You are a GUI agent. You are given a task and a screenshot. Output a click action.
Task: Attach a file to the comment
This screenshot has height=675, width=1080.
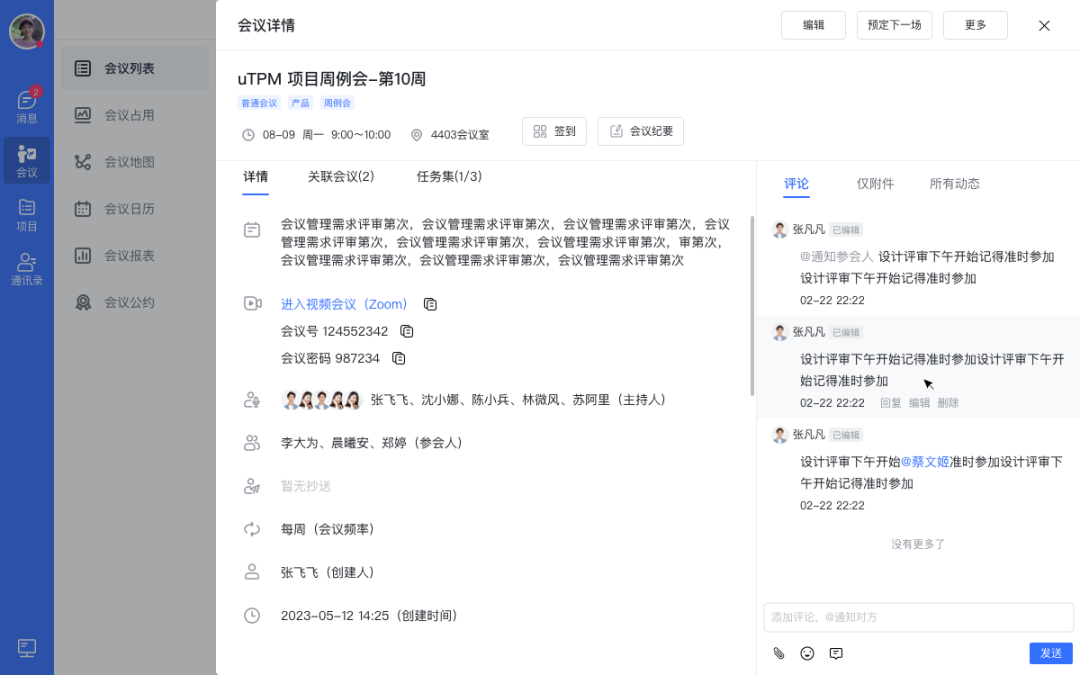tap(779, 653)
